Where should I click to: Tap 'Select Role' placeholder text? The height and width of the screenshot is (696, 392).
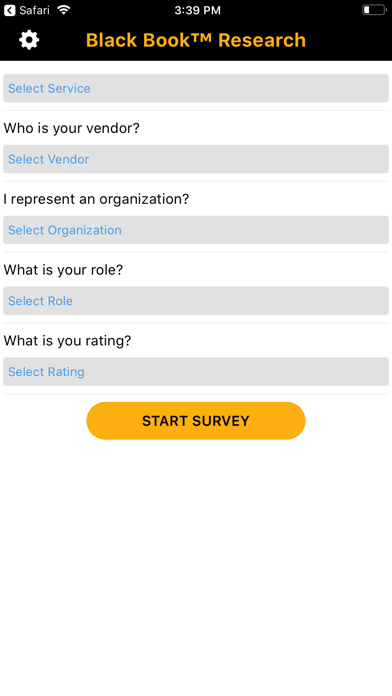40,301
